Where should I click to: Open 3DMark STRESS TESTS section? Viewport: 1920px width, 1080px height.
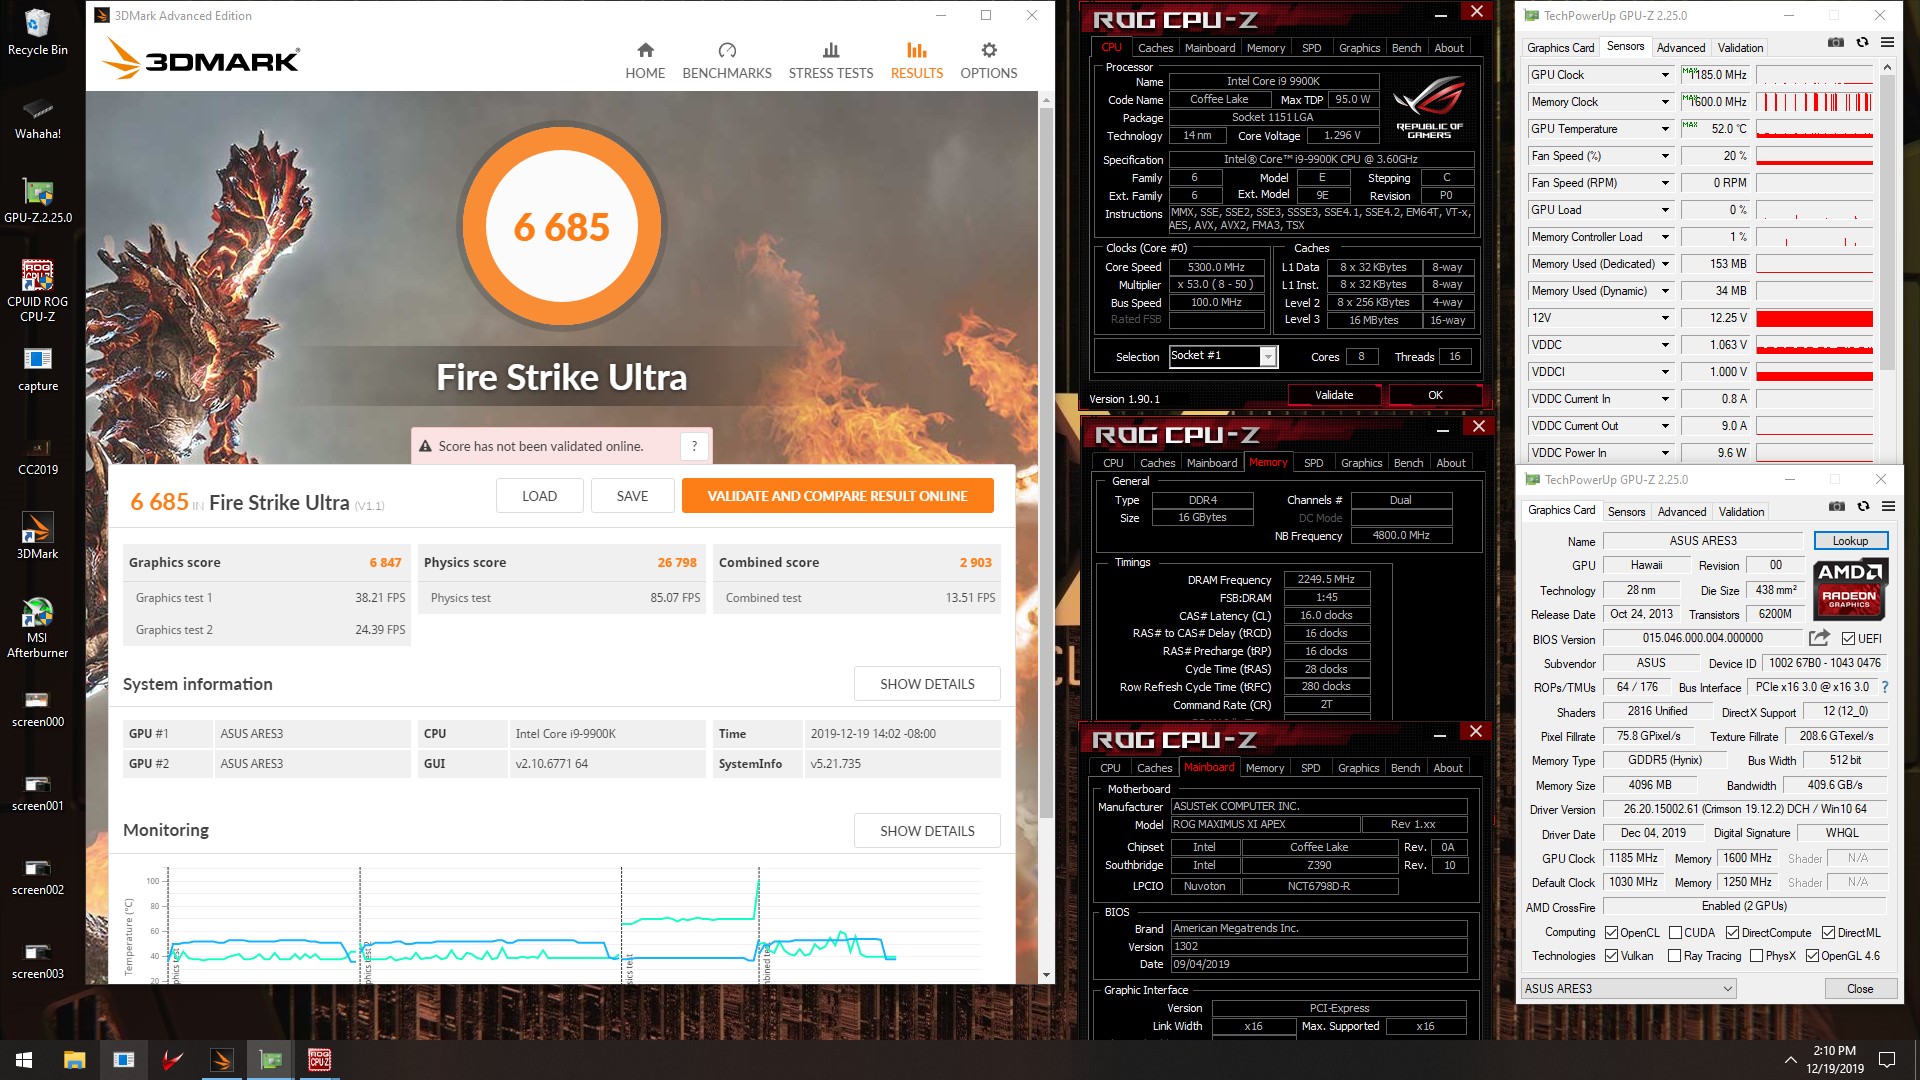tap(830, 61)
